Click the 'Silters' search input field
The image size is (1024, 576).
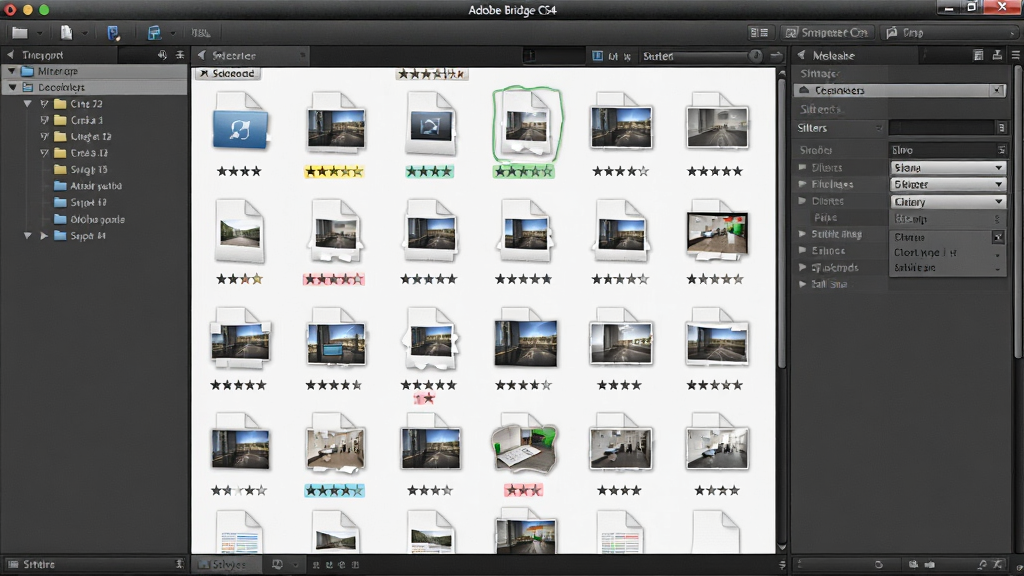pyautogui.click(x=941, y=128)
